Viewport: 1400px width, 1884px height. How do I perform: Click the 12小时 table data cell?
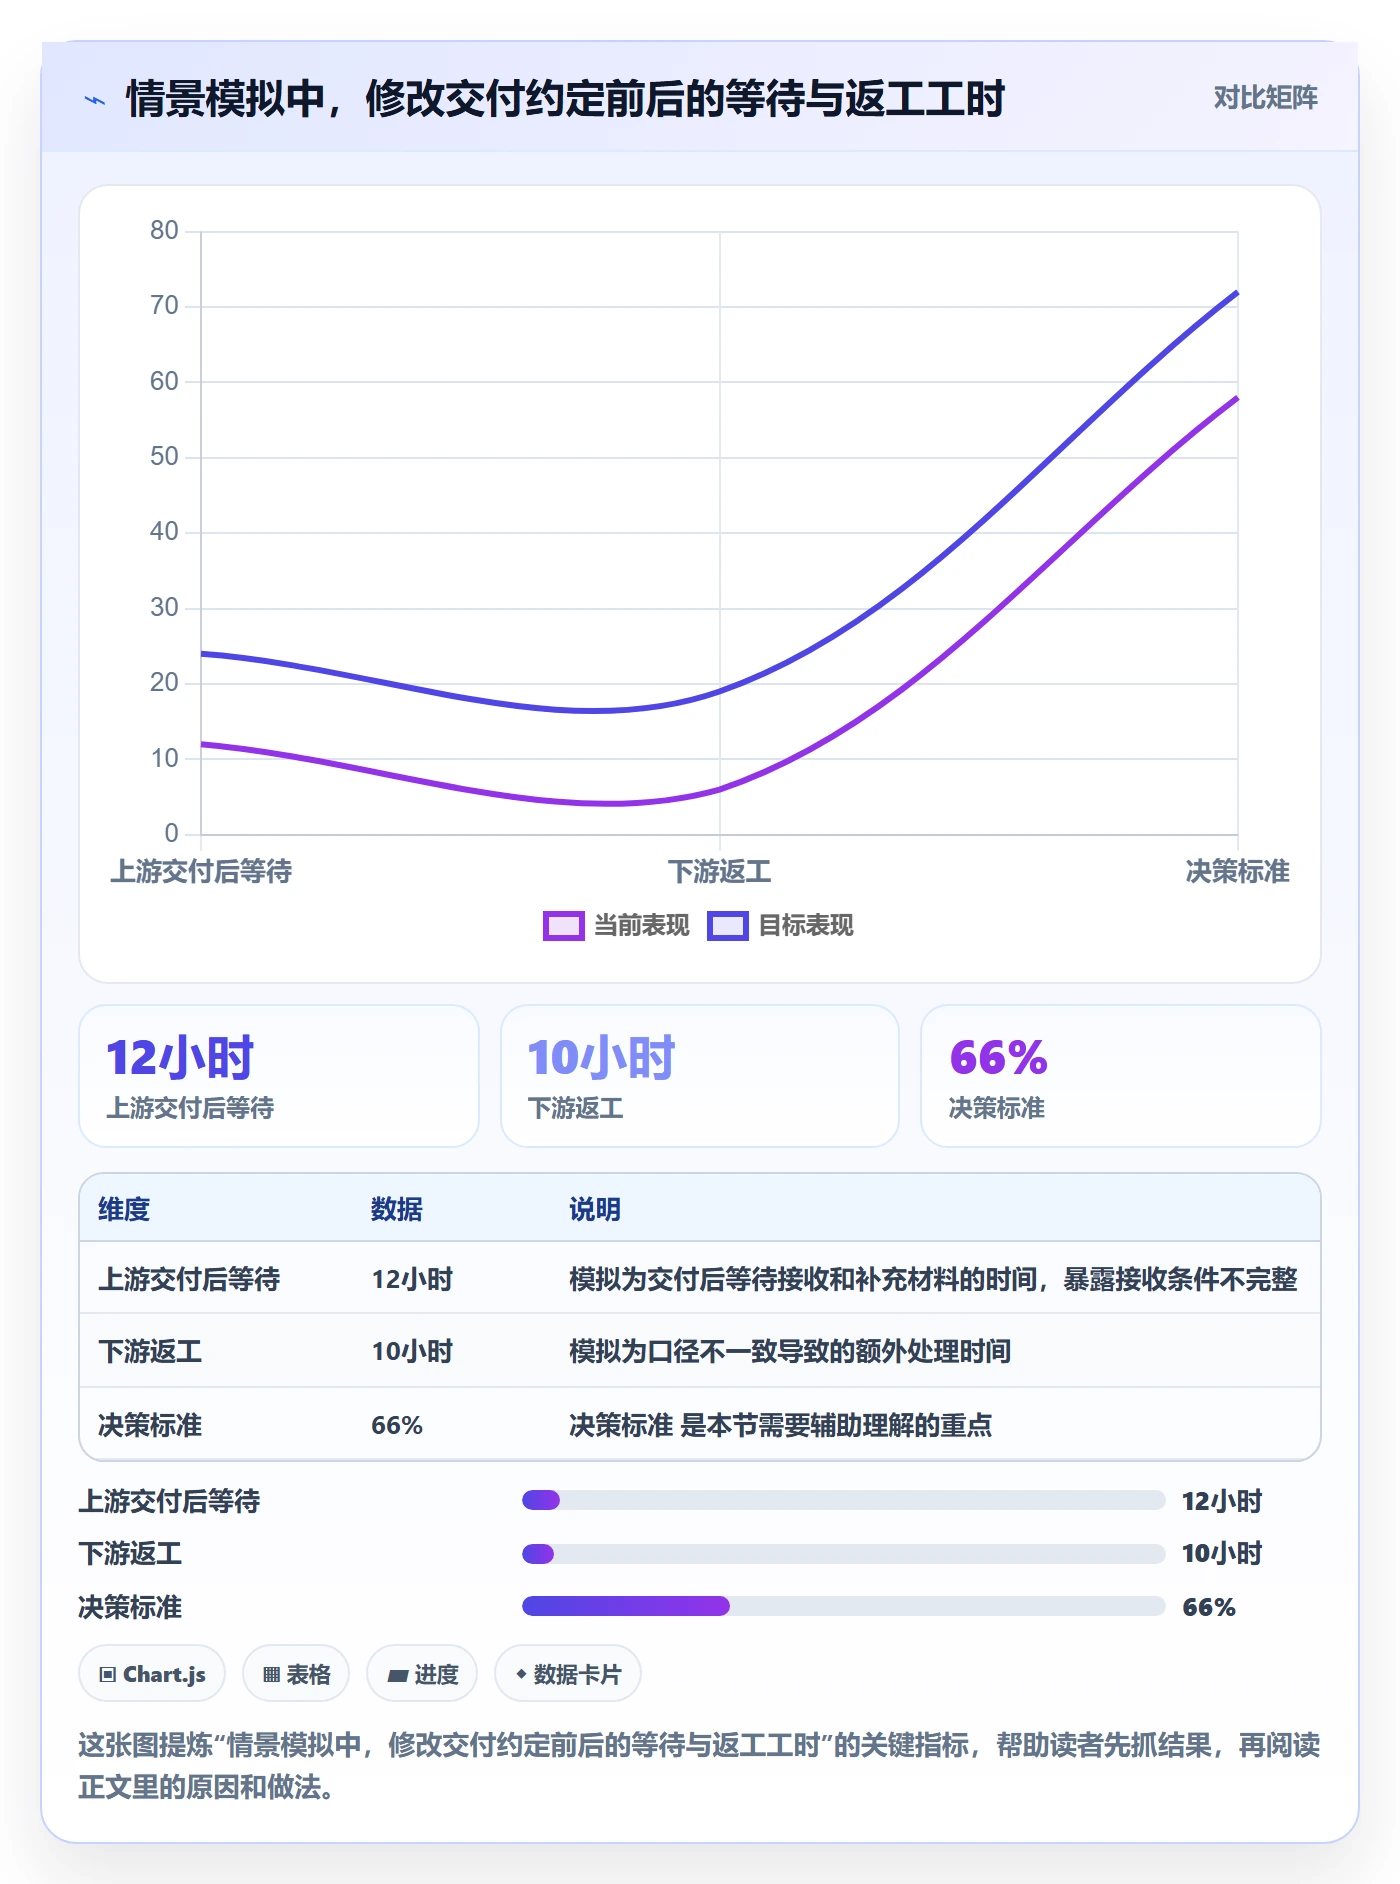412,1279
